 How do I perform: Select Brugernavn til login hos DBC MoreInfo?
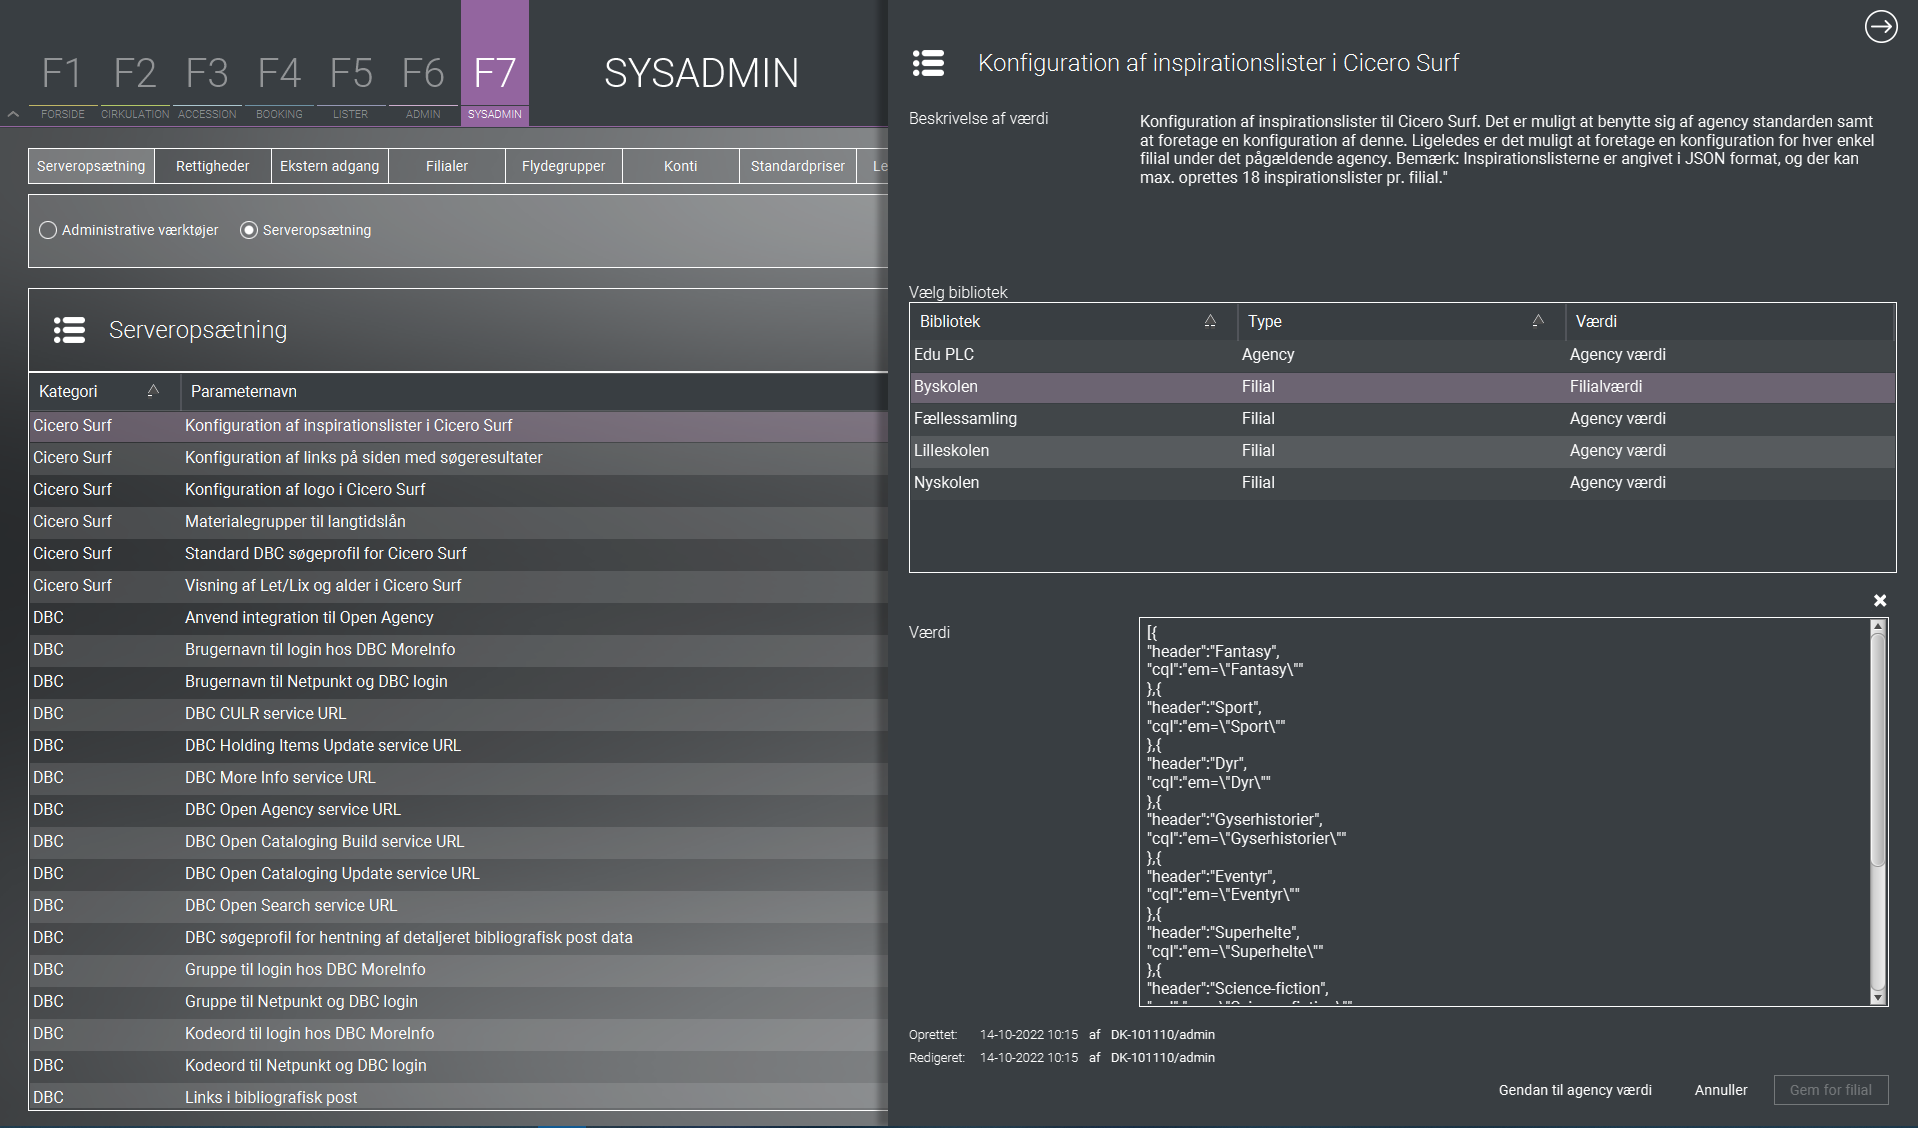(459, 650)
